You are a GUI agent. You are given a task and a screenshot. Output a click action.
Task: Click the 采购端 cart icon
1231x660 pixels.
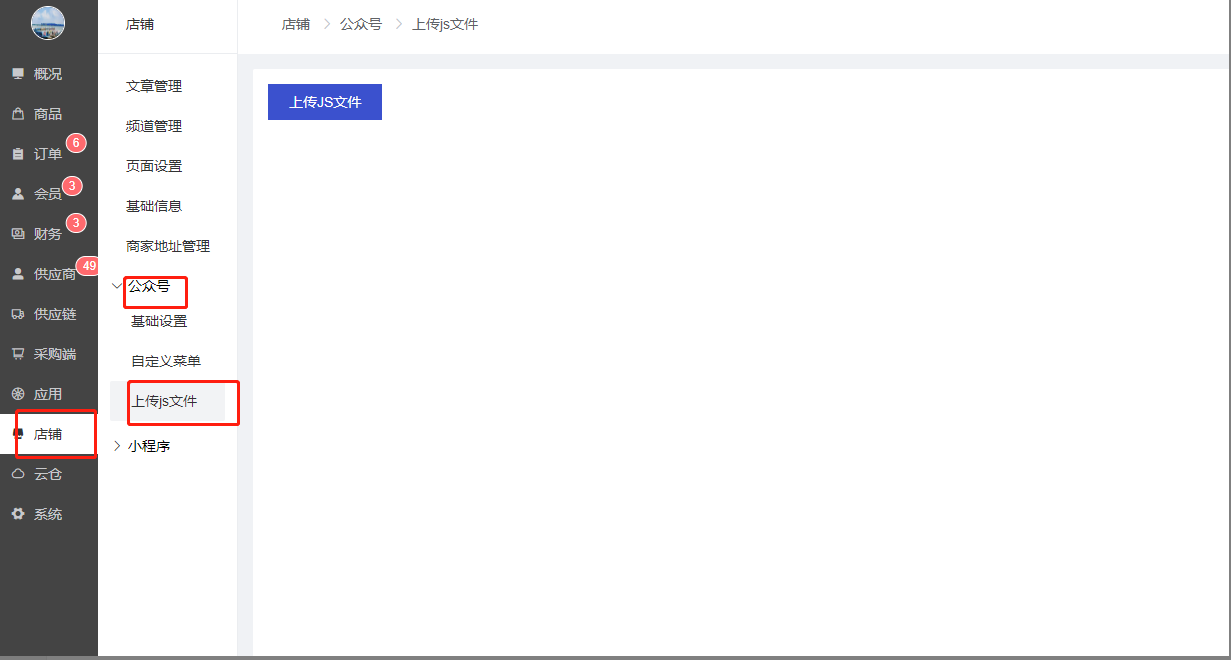pyautogui.click(x=18, y=354)
